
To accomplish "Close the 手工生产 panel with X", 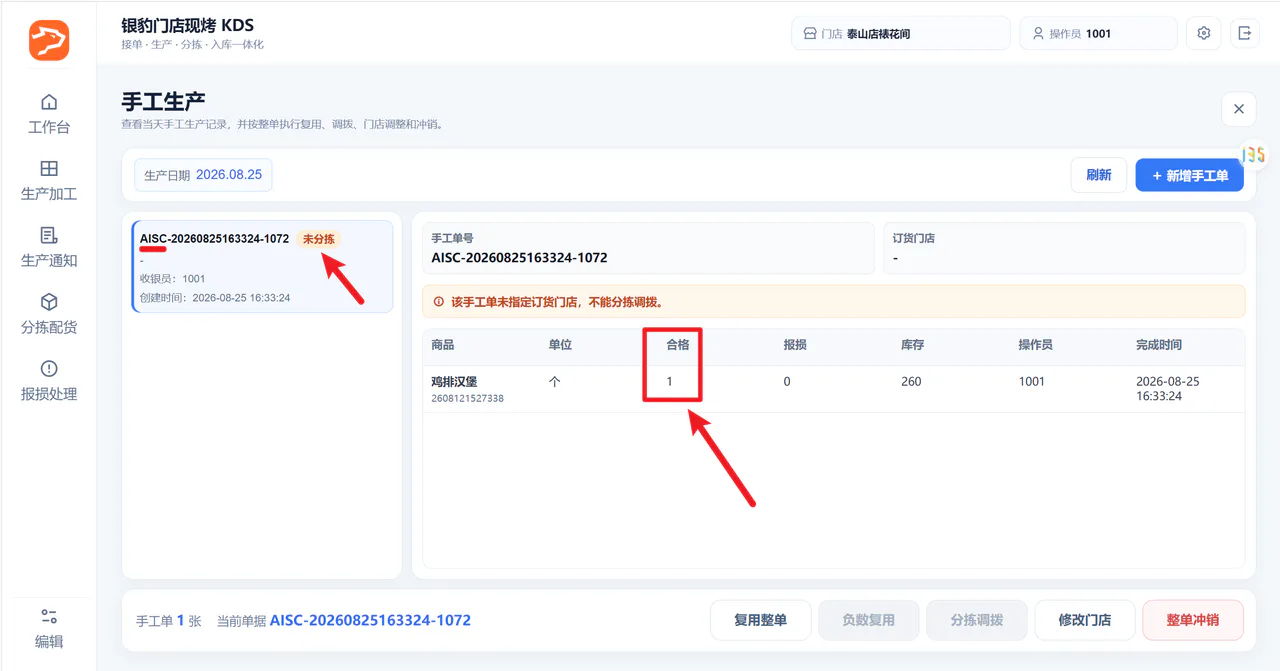I will point(1239,109).
